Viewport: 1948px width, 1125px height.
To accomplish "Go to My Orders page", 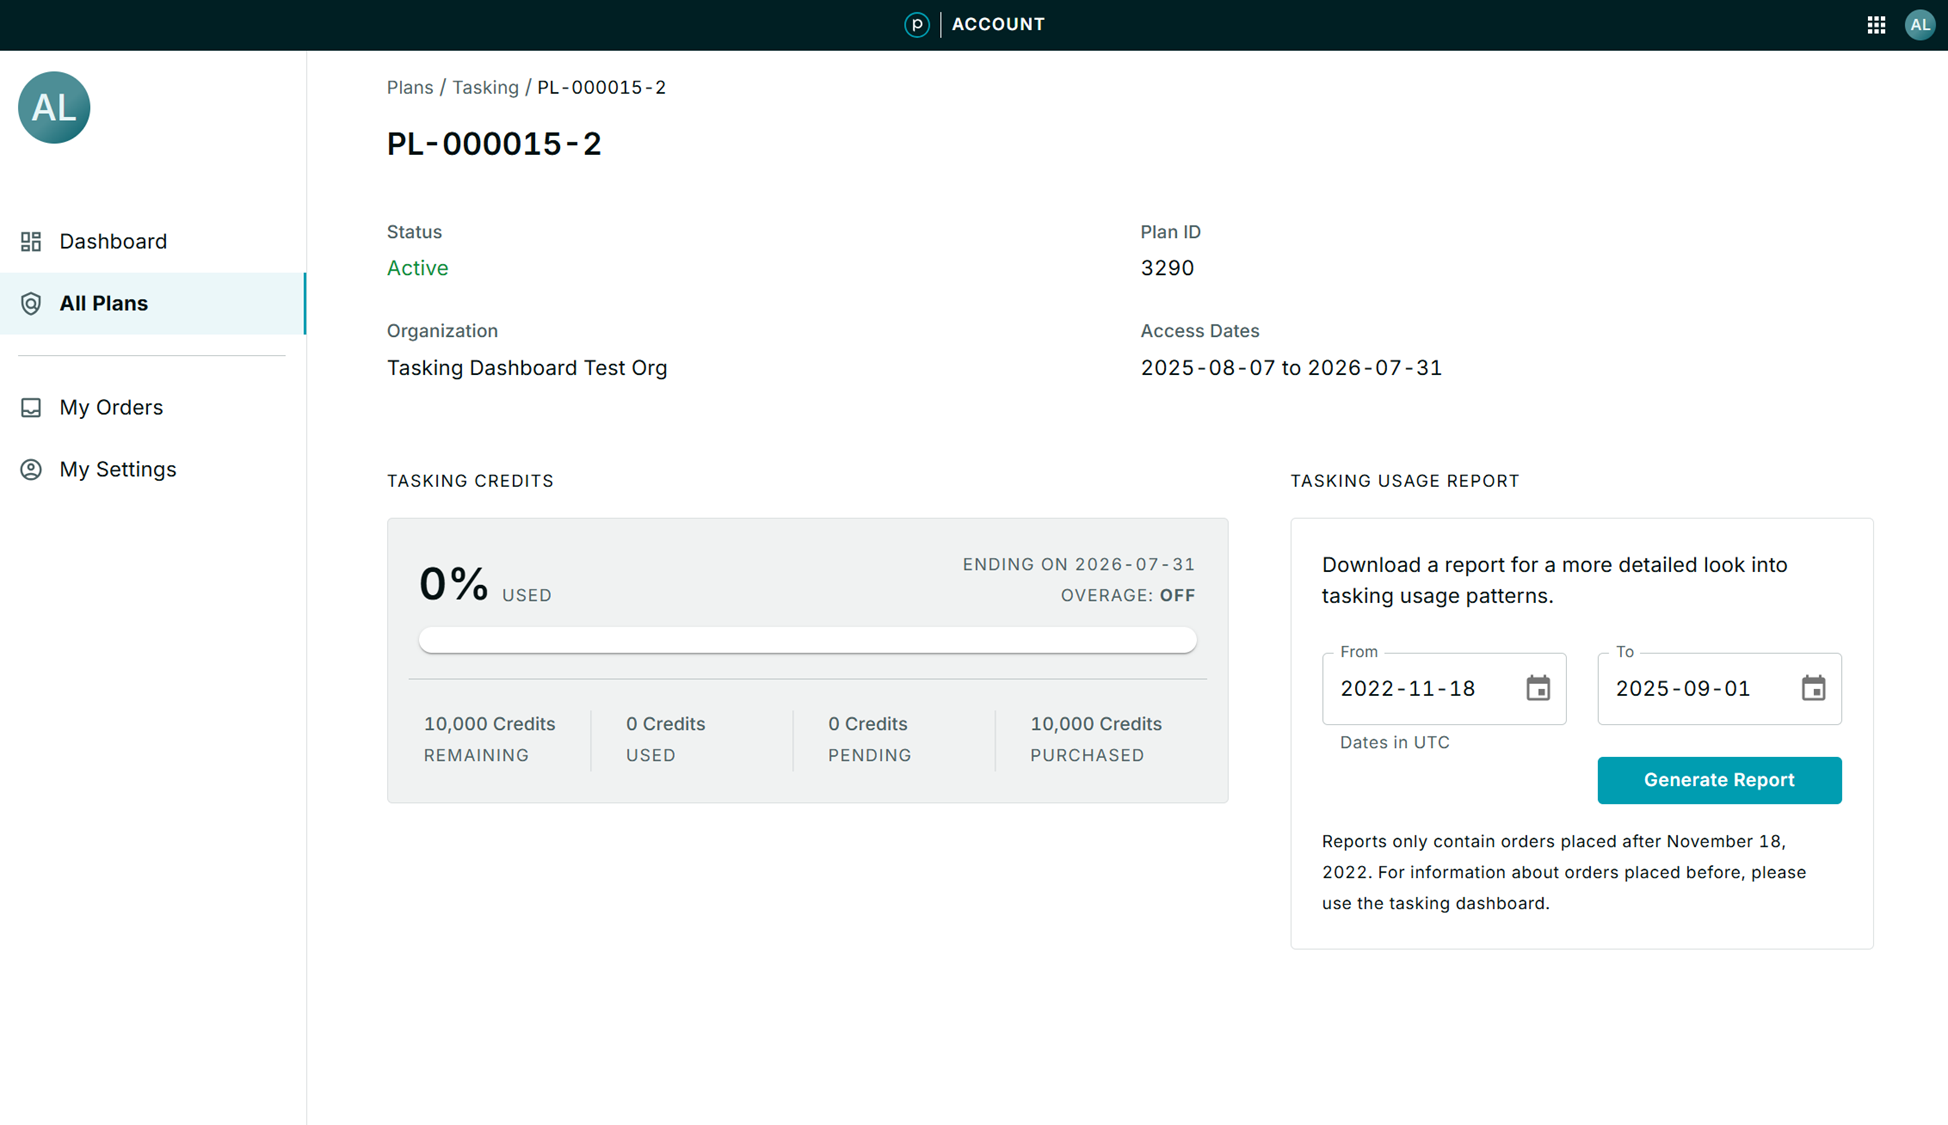I will click(x=111, y=407).
